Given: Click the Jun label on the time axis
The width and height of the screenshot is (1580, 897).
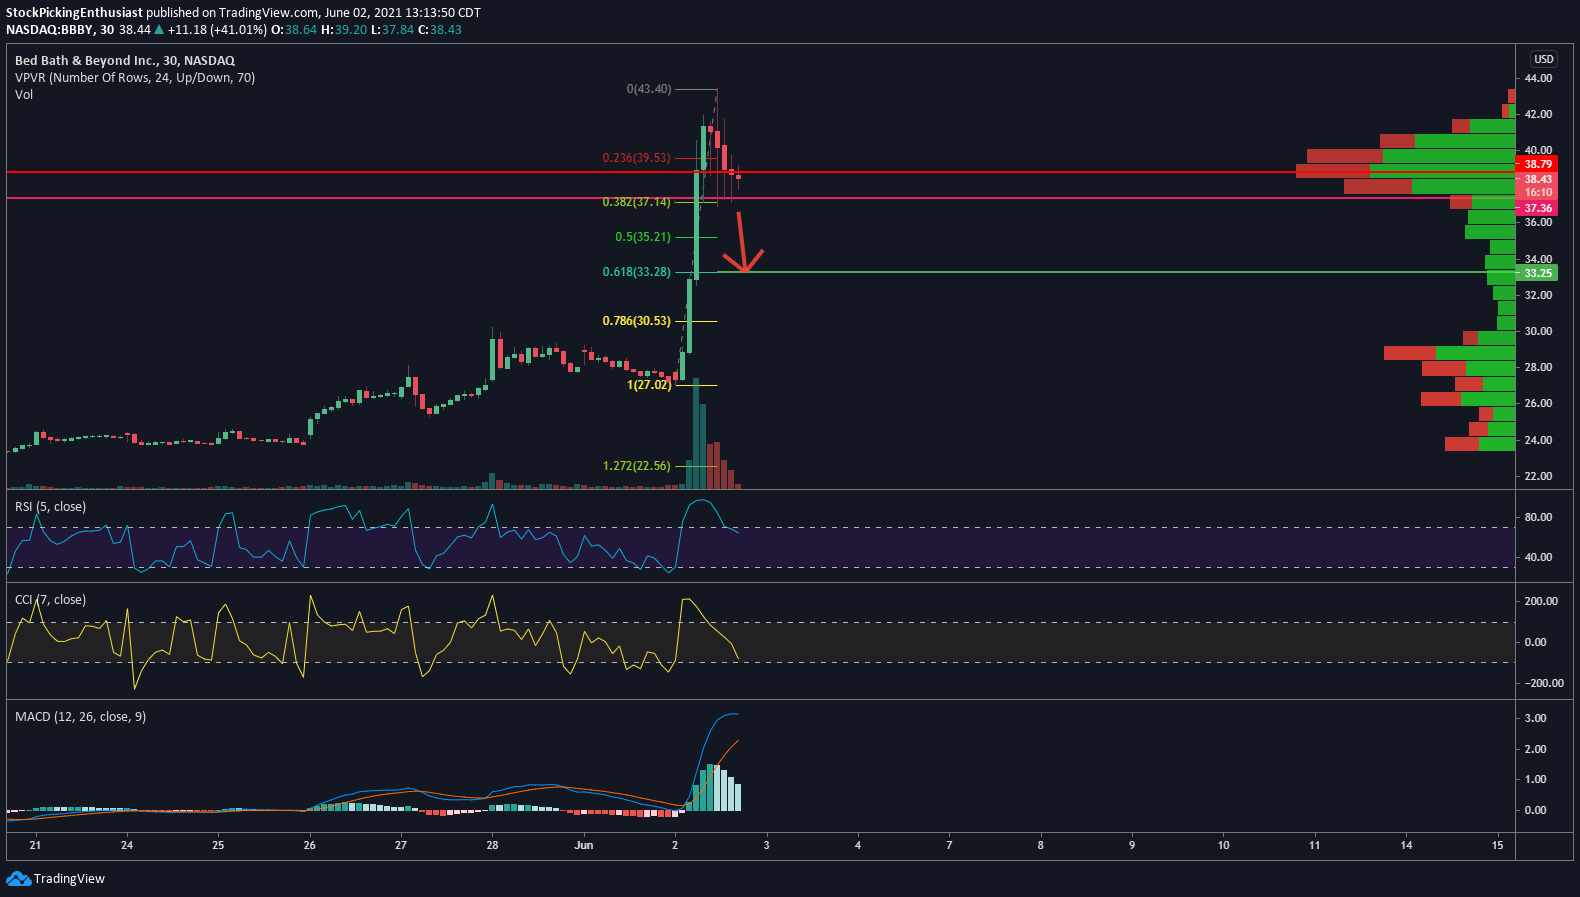Looking at the screenshot, I should click(x=584, y=845).
